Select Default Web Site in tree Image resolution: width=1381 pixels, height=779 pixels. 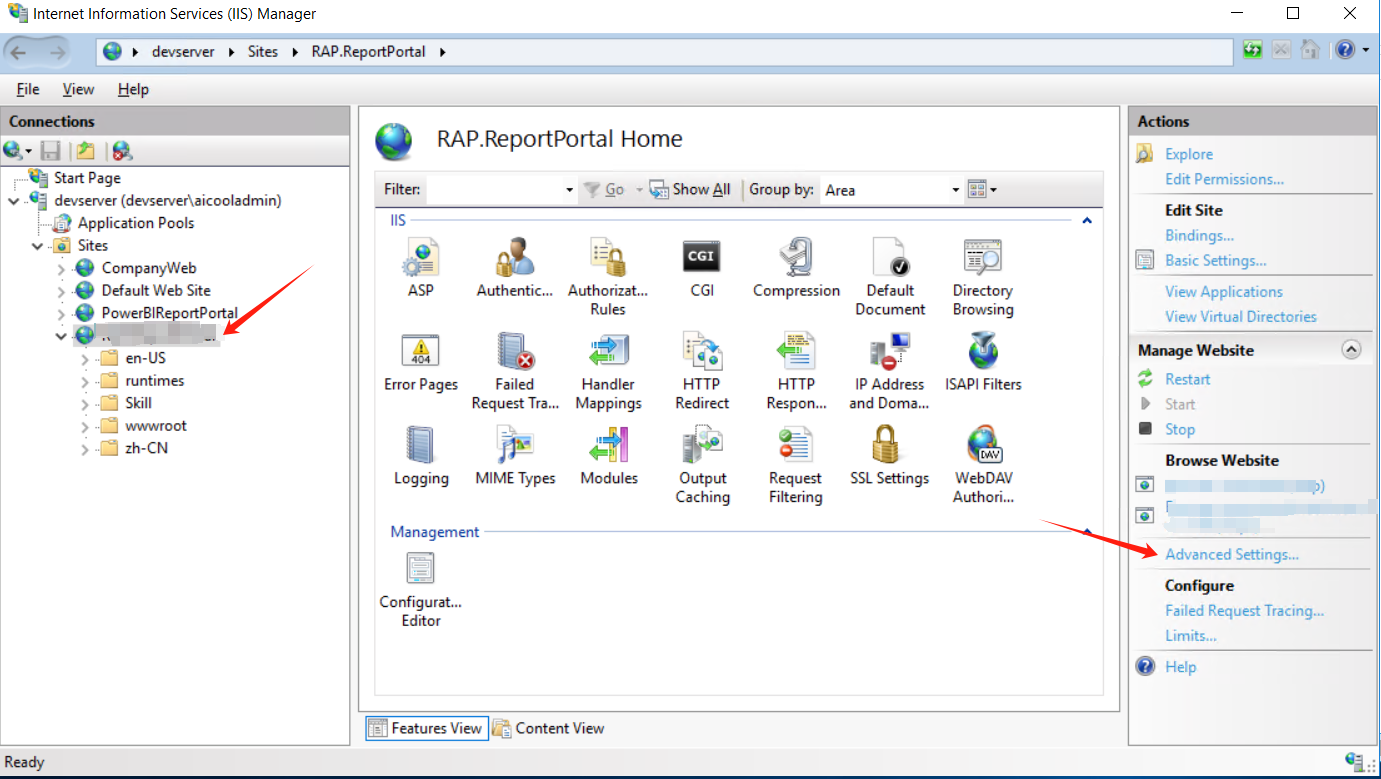[x=156, y=290]
